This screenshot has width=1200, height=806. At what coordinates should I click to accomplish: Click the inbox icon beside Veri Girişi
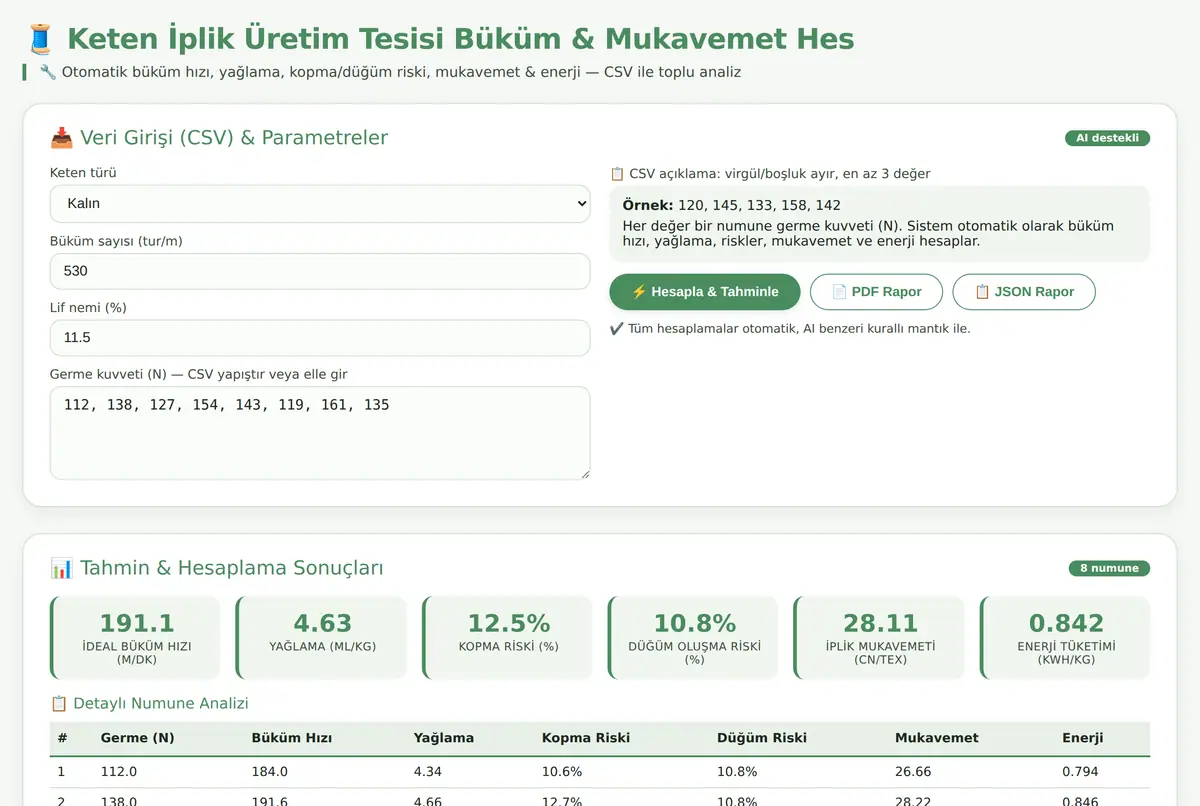tap(60, 138)
